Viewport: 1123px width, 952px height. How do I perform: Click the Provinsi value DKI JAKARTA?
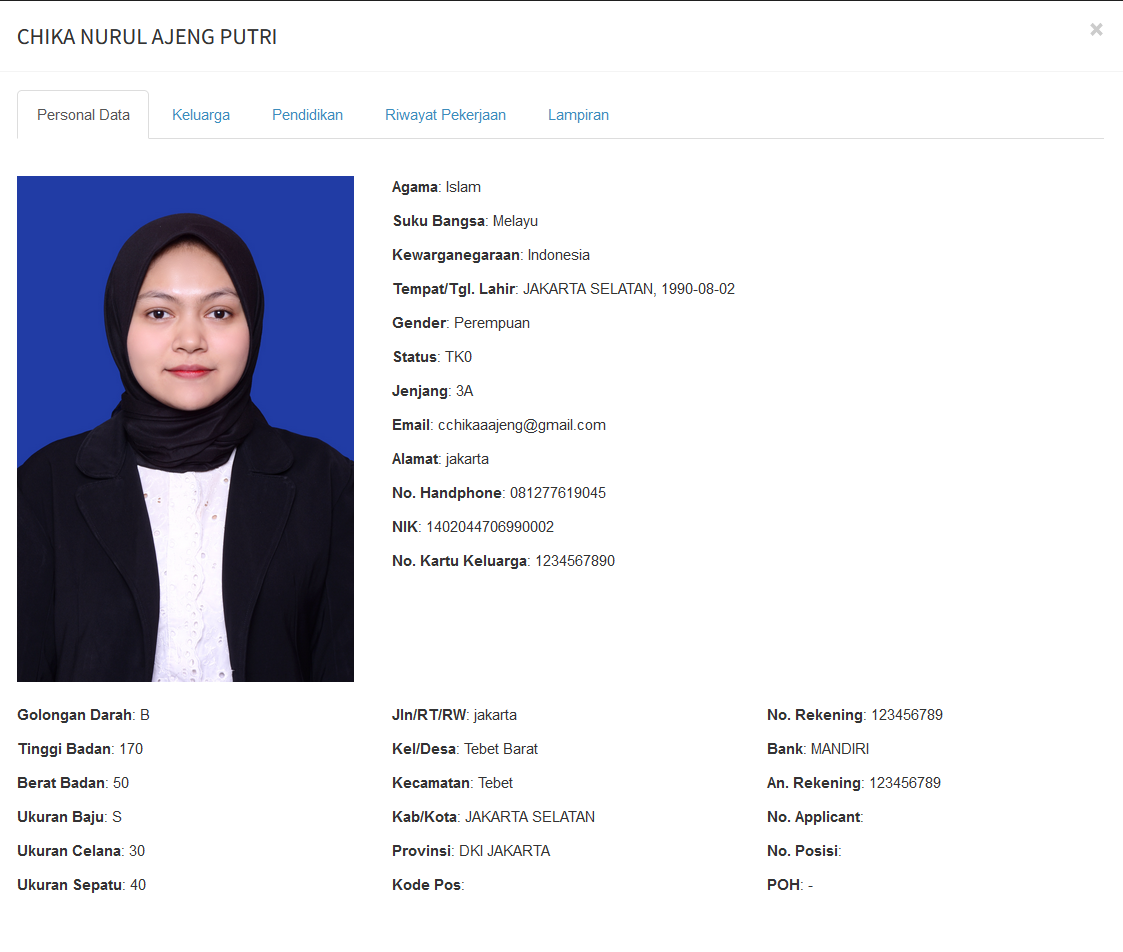click(x=504, y=851)
